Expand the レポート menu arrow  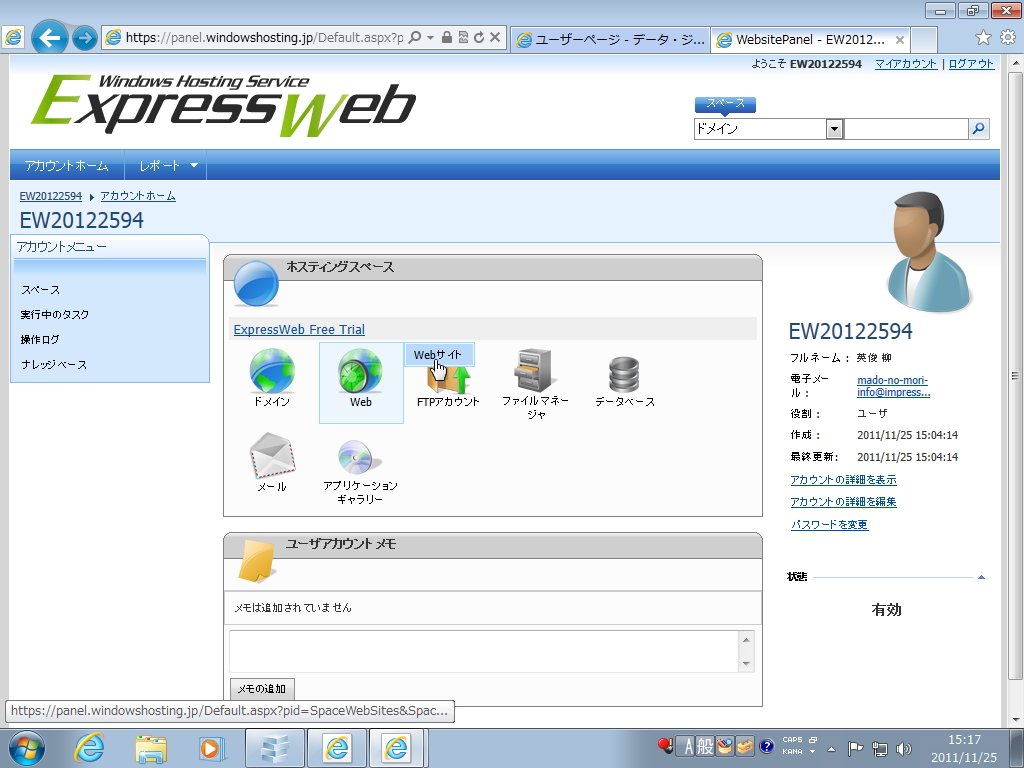click(194, 165)
